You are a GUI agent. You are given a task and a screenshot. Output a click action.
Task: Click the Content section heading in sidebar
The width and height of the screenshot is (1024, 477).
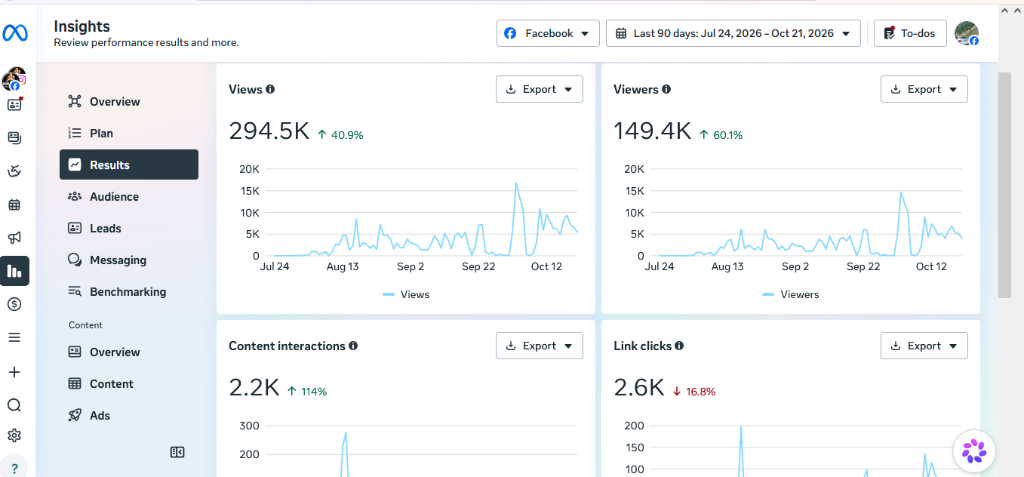point(86,325)
